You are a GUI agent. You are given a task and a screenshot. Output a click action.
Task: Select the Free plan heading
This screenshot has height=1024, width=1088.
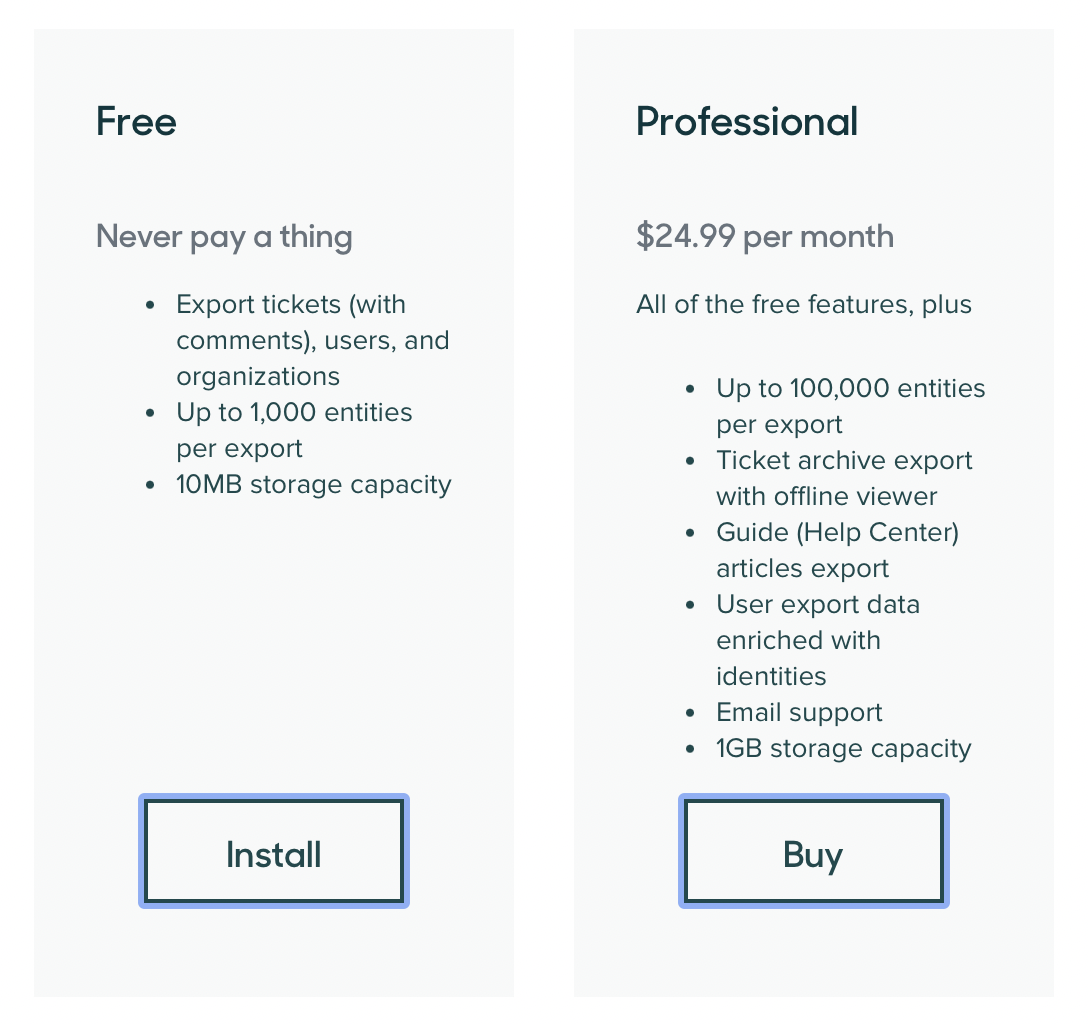point(136,122)
